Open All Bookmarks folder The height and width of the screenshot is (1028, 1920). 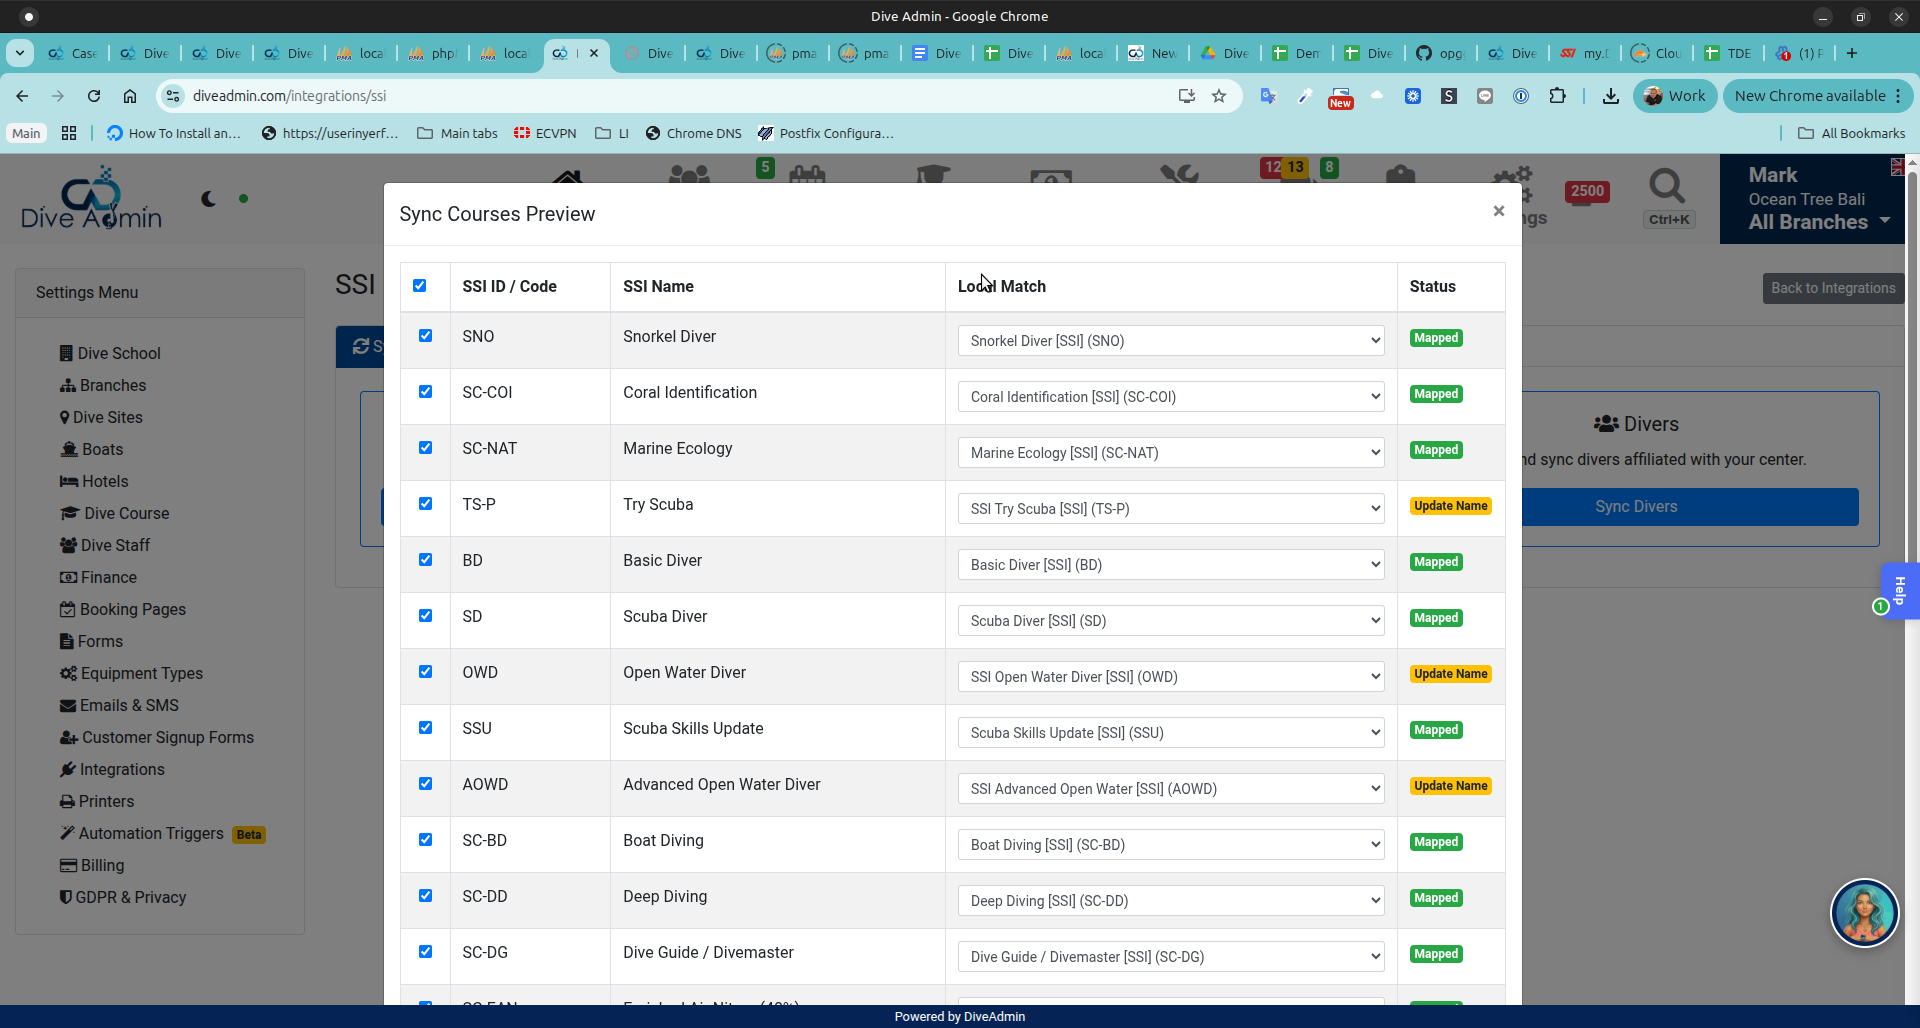pos(1851,133)
